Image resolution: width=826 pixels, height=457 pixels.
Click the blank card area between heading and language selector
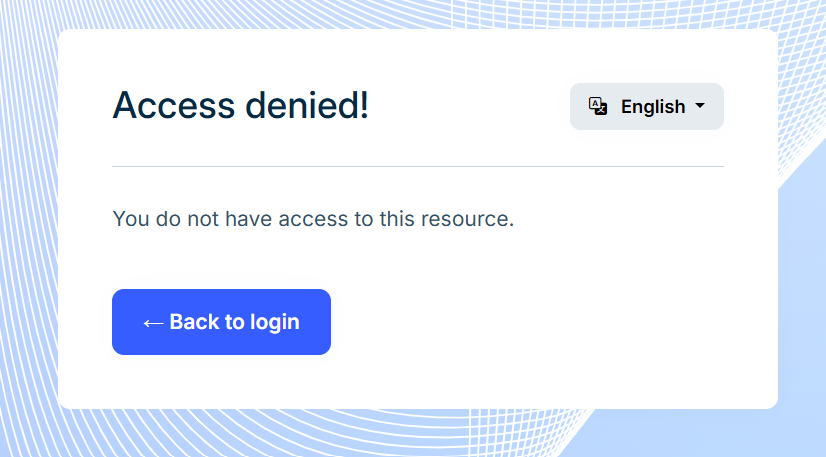tap(469, 105)
